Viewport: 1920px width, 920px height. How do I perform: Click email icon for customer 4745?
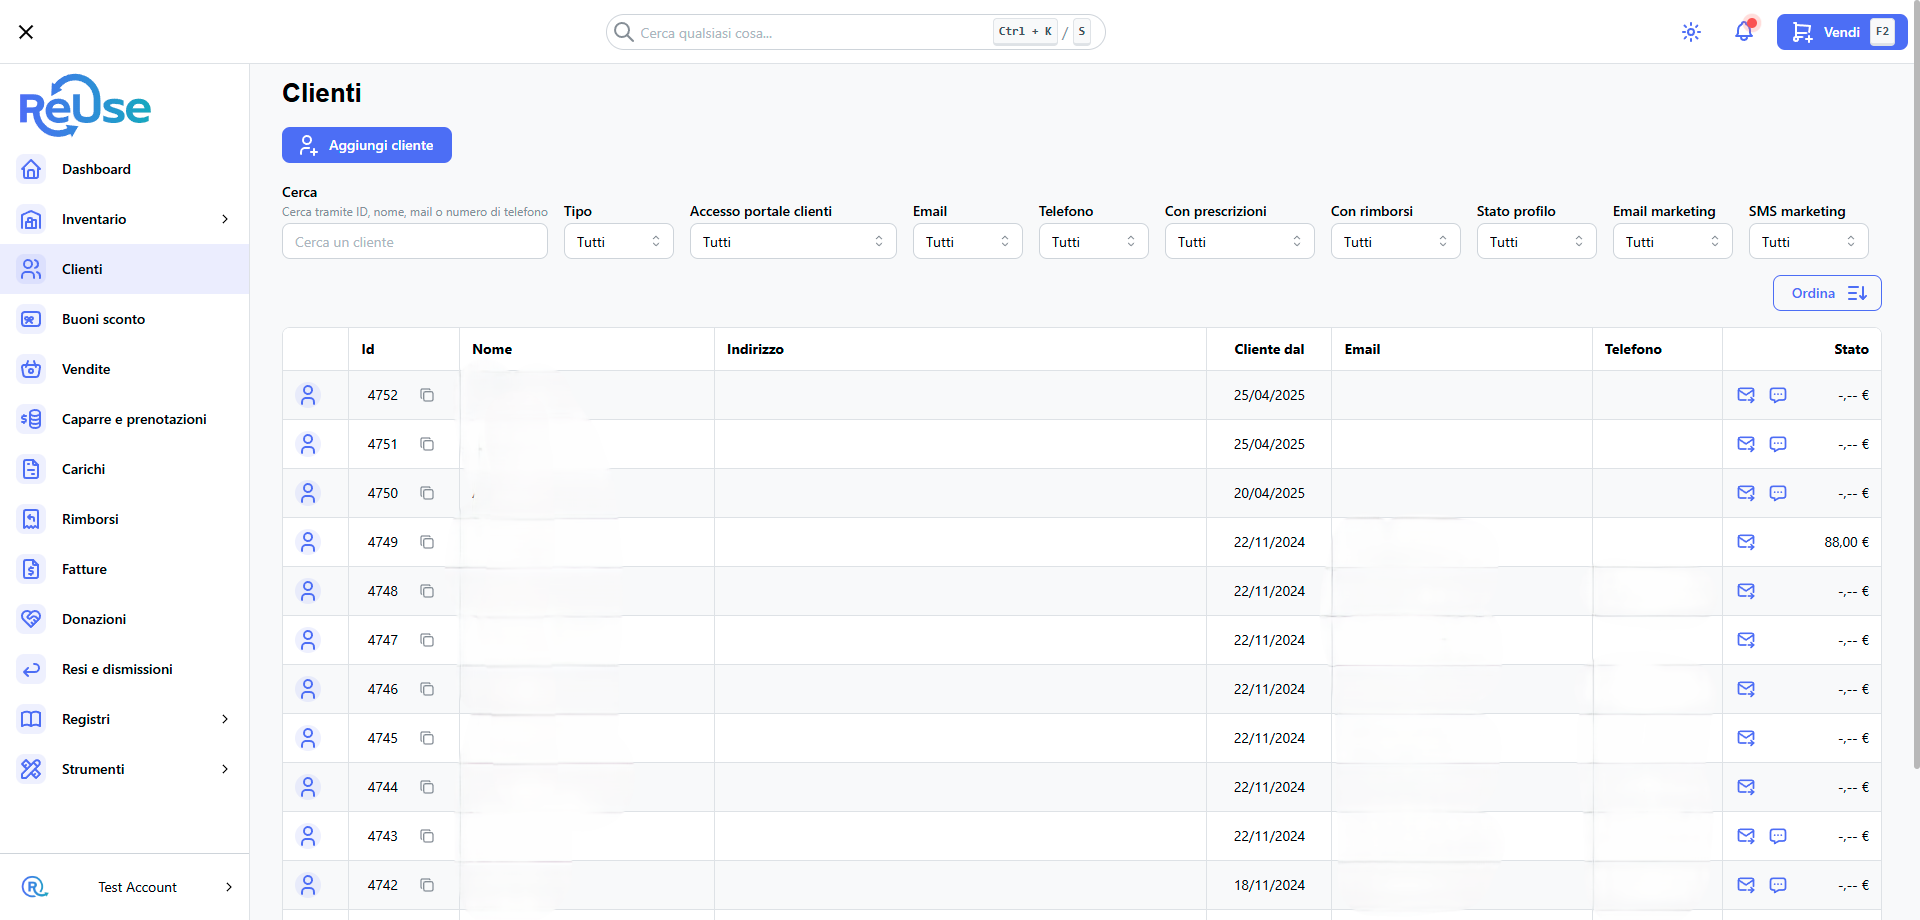coord(1746,738)
